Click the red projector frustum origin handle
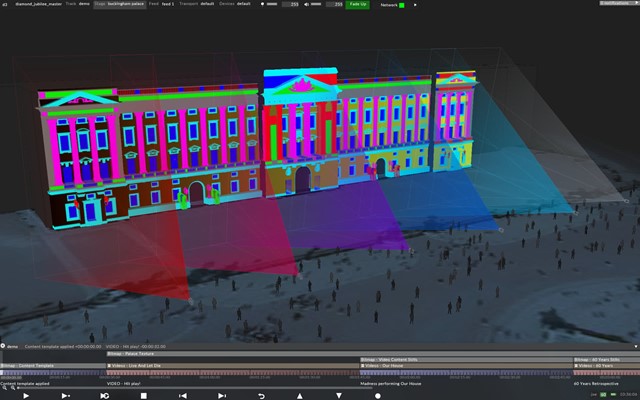The image size is (640, 400). pos(191,301)
